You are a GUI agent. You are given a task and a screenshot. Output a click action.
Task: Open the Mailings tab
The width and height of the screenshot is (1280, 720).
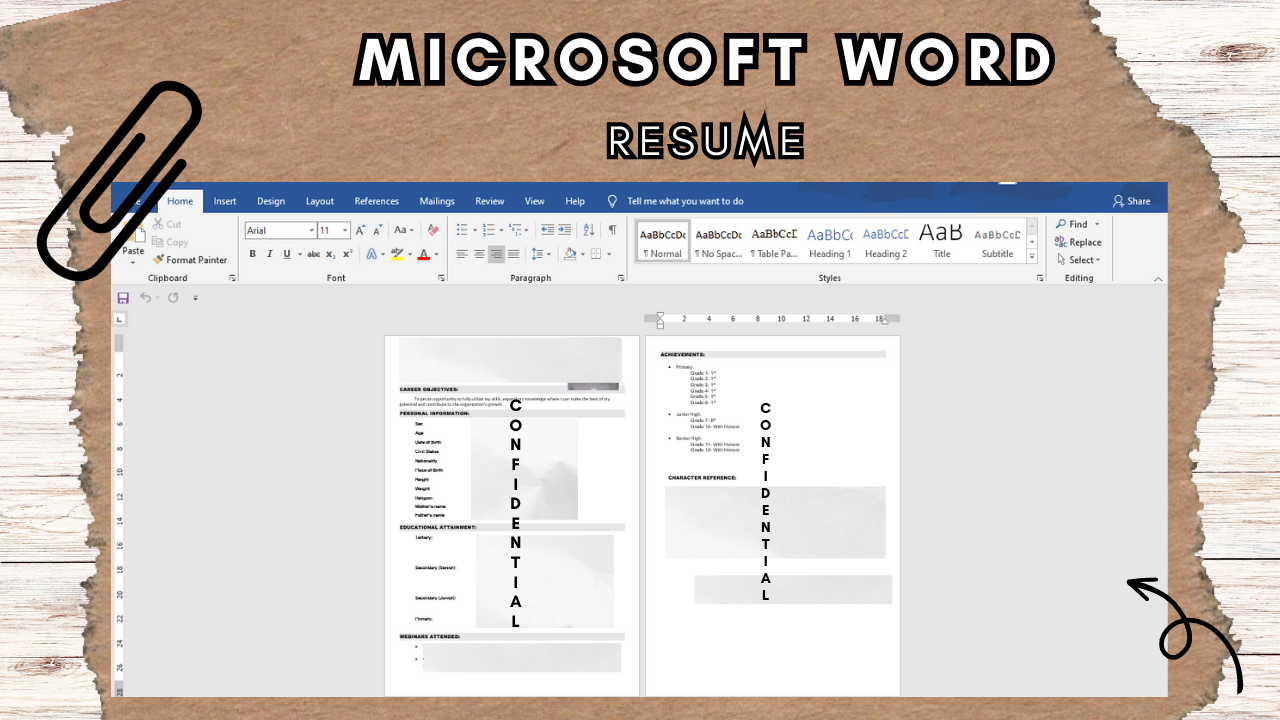[x=437, y=201]
